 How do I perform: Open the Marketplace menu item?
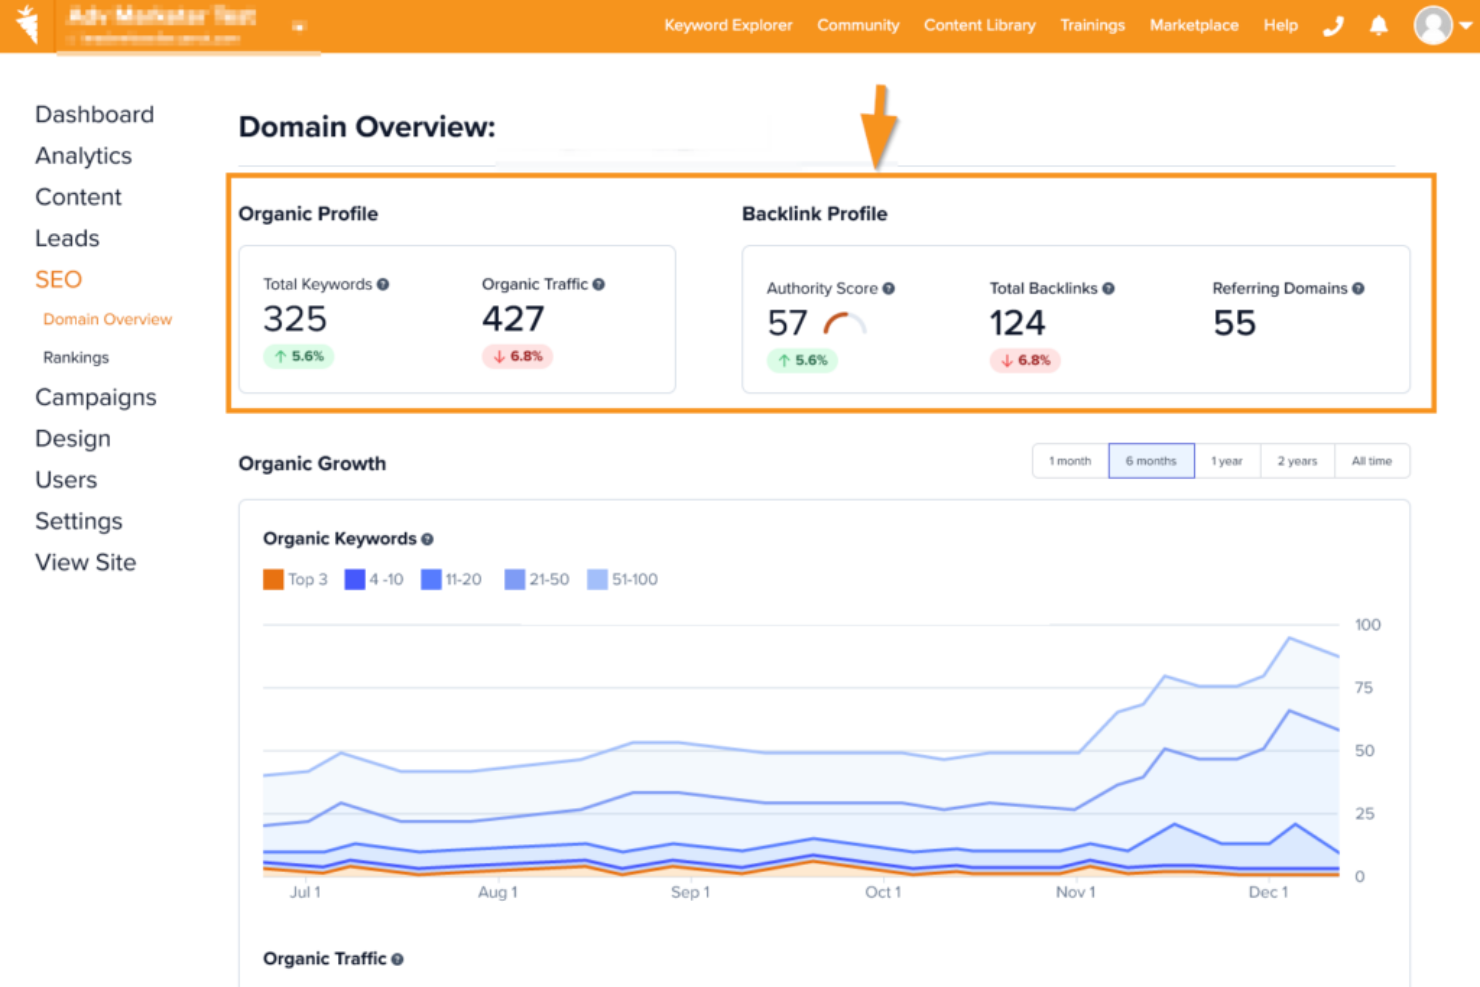pyautogui.click(x=1194, y=25)
